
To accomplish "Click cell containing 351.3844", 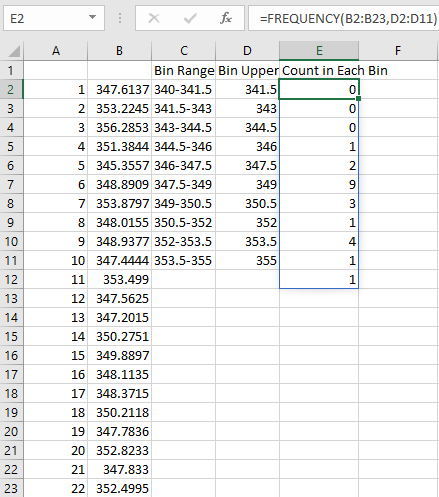I will pyautogui.click(x=120, y=146).
